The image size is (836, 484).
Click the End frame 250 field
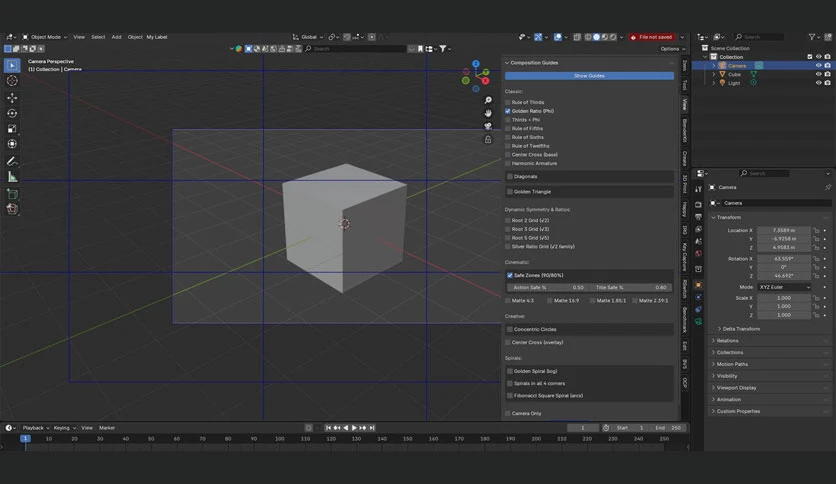[668, 427]
